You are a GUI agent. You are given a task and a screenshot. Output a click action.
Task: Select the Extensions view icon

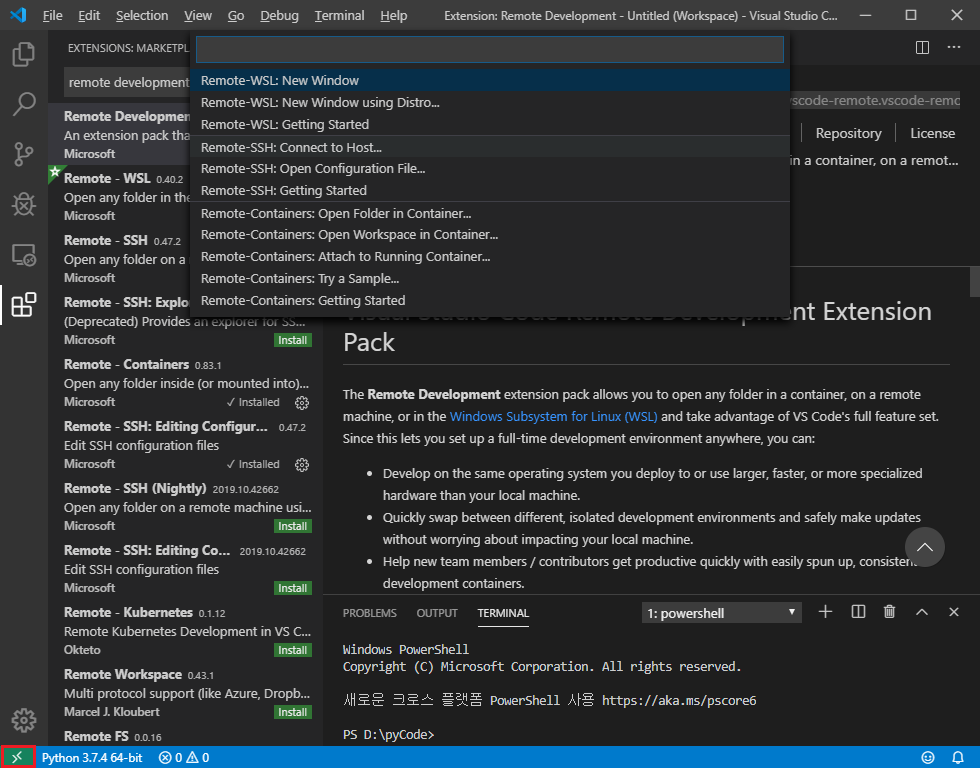pyautogui.click(x=24, y=305)
